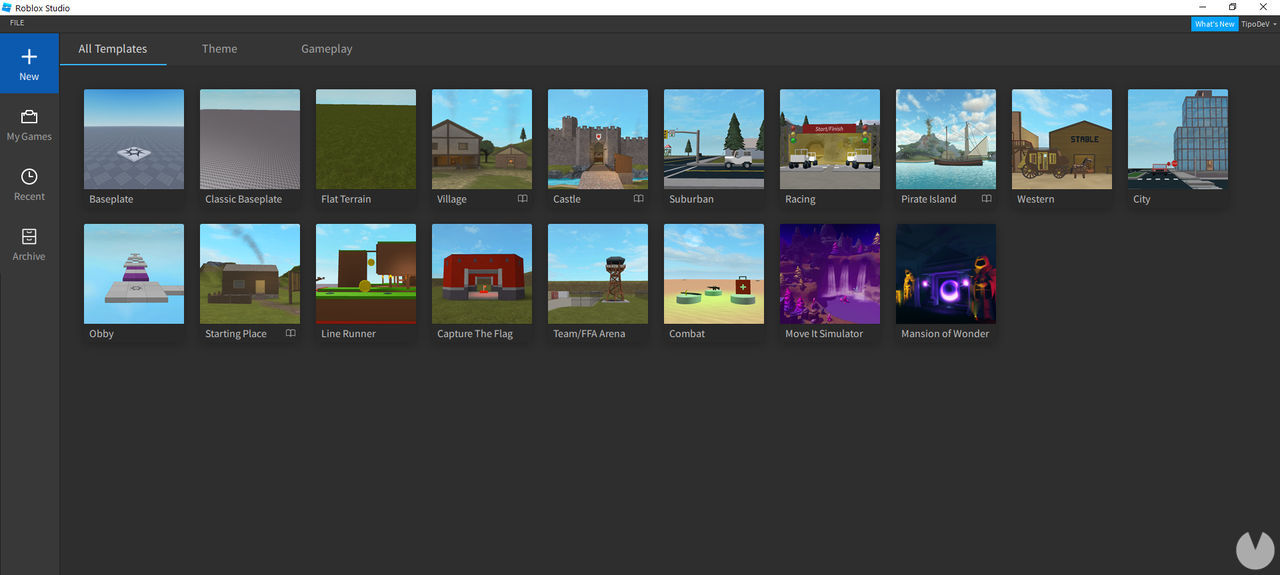
Task: Click the New plus icon in sidebar
Action: tap(29, 57)
